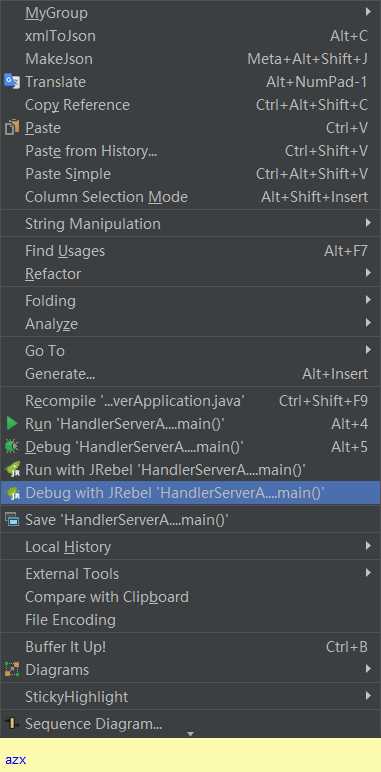
Task: Click the azx link below menu
Action: coord(16,759)
